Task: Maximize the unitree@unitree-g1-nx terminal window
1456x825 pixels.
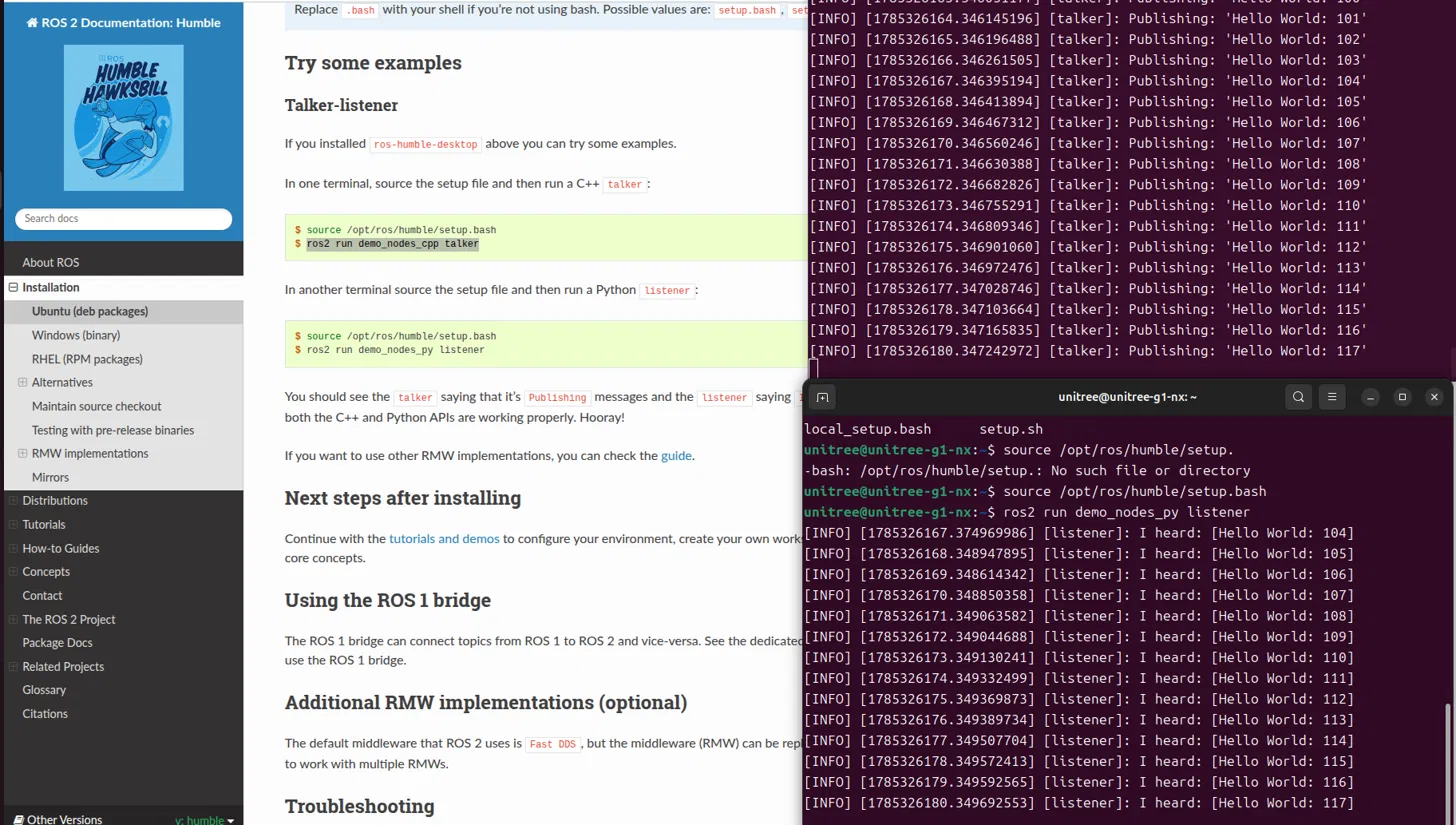Action: [1402, 397]
